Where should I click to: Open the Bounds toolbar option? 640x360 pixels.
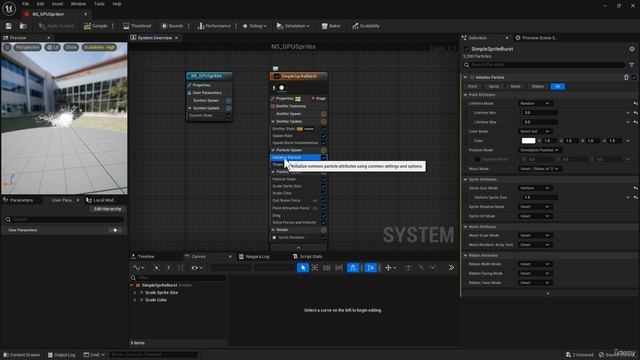[172, 26]
